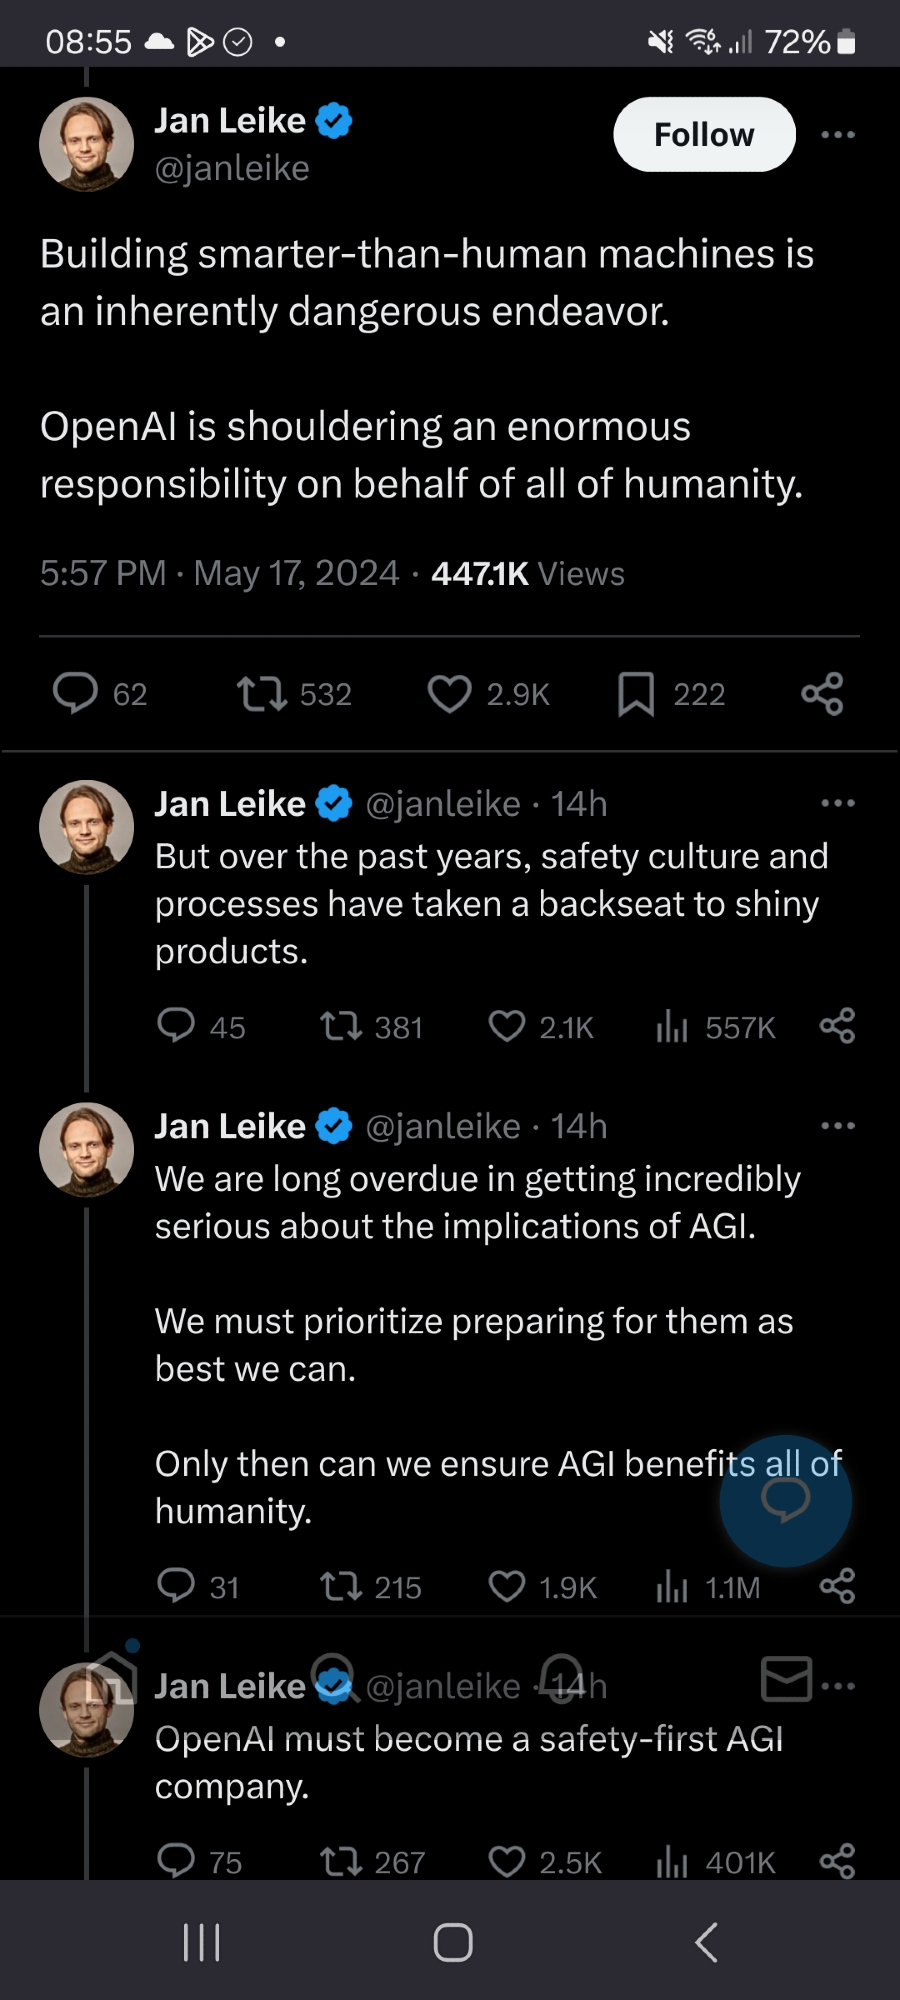Share the main tweet via share icon
900x2000 pixels.
(x=822, y=694)
